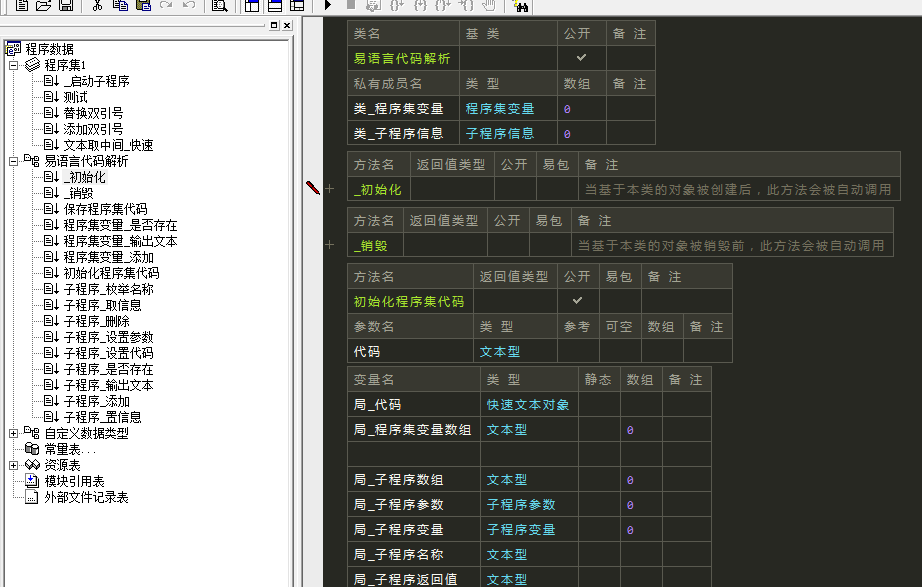The width and height of the screenshot is (922, 587).
Task: Click the third window layout icon
Action: pyautogui.click(x=298, y=5)
